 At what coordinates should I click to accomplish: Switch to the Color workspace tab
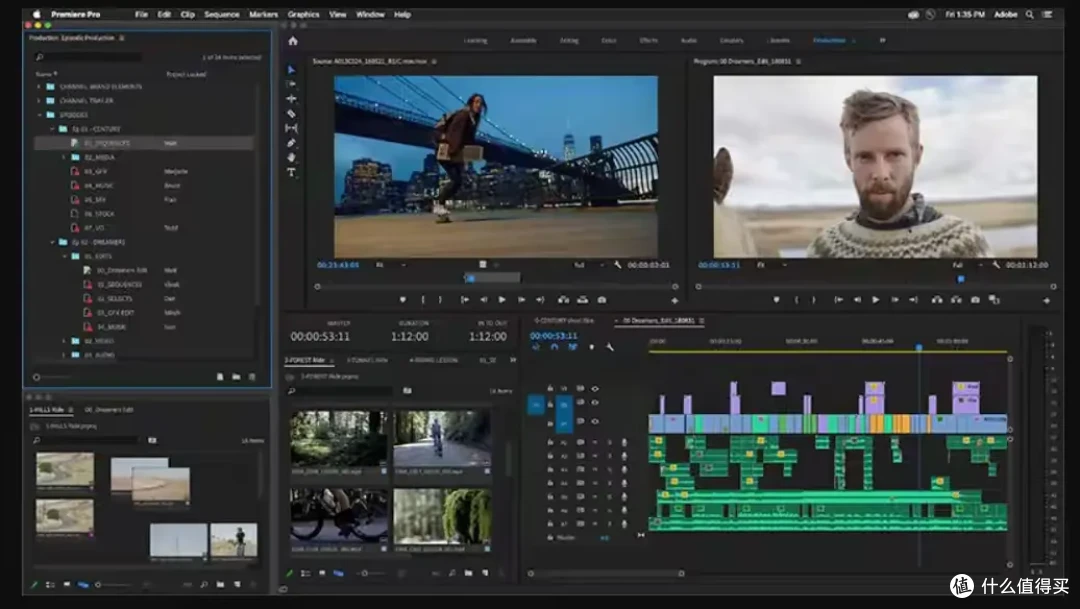[609, 41]
